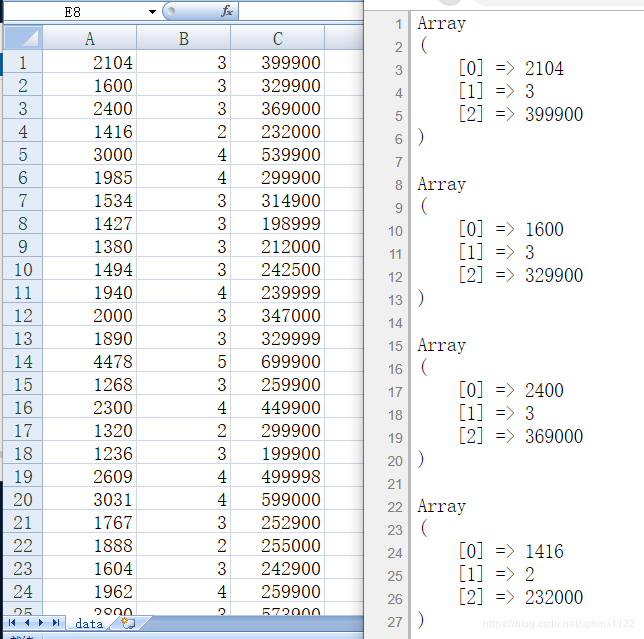This screenshot has height=639, width=644.
Task: Go to next sheet navigation arrow
Action: tap(41, 623)
